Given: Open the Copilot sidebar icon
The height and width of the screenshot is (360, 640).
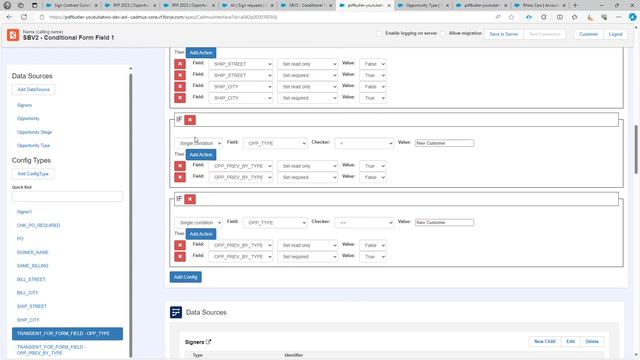Looking at the screenshot, I should click(632, 17).
